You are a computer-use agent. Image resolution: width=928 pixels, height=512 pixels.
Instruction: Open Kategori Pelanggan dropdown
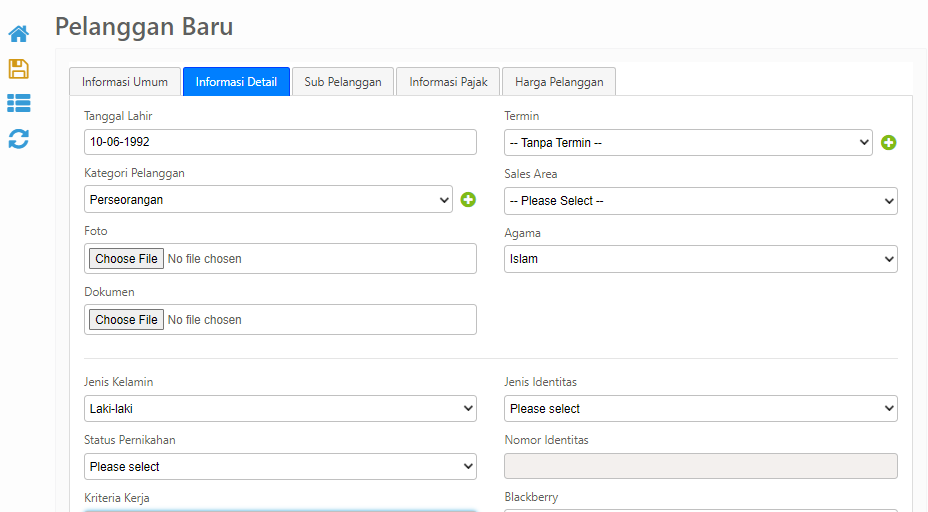point(268,200)
